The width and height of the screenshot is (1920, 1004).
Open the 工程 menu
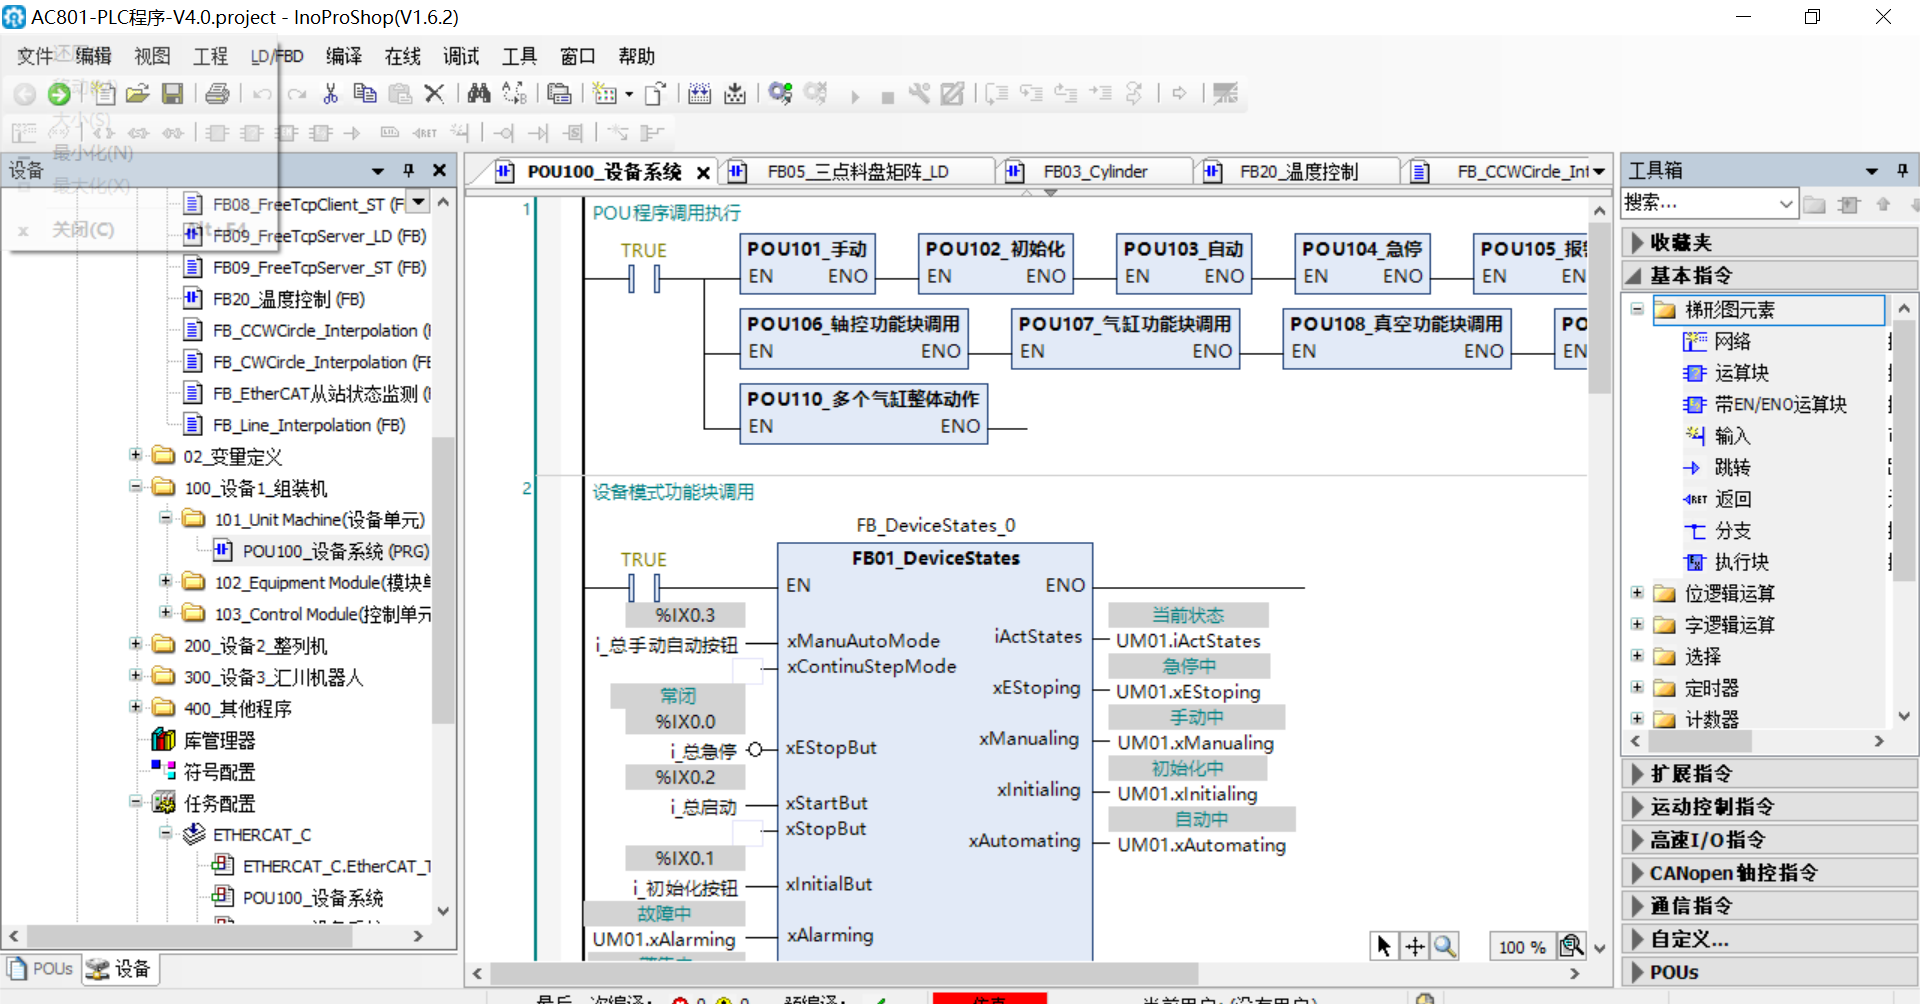[x=210, y=57]
